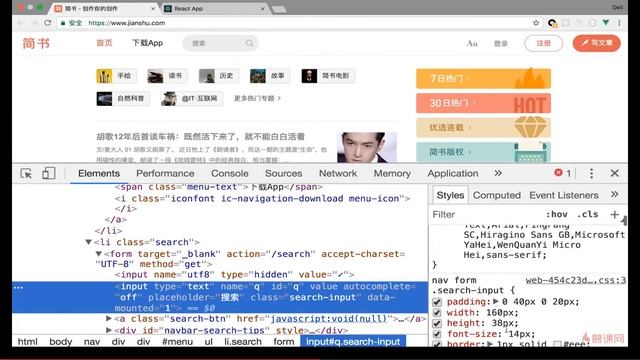Open the ellipsis actions on selected node
Viewport: 640px width, 360px height.
tap(18, 288)
